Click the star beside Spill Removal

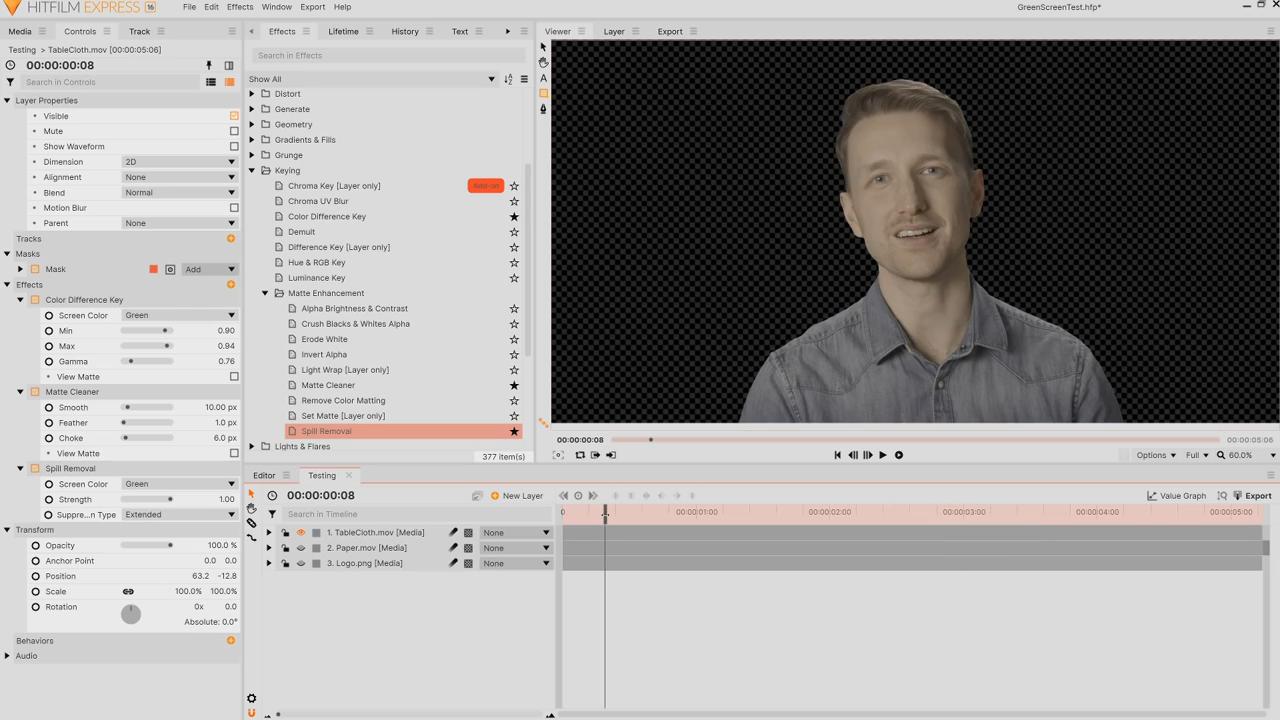coord(514,432)
